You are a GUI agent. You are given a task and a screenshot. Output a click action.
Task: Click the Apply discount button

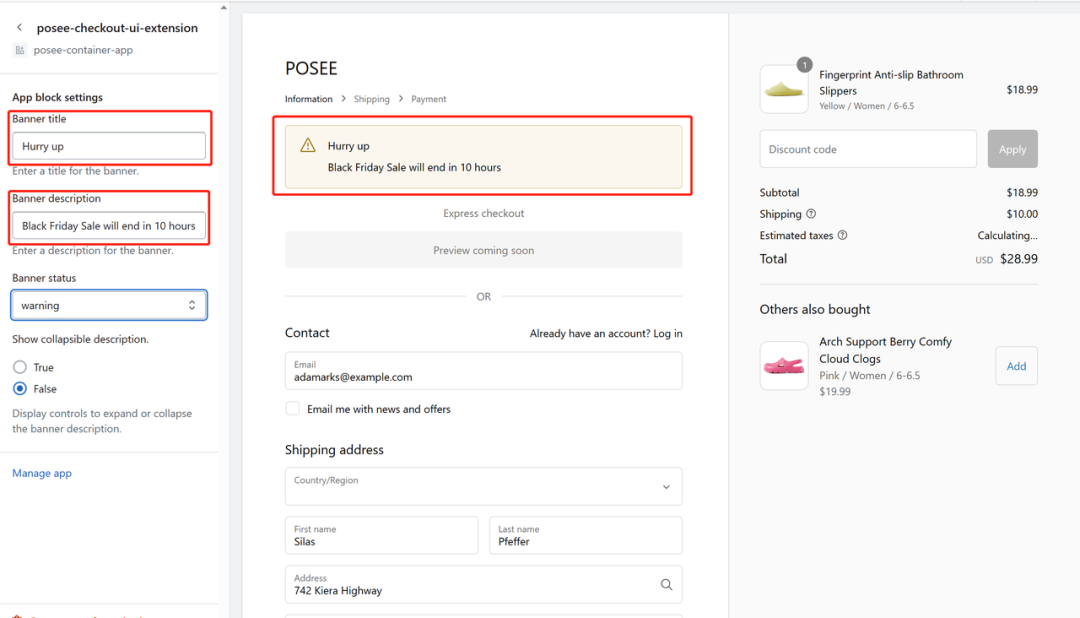(1012, 149)
